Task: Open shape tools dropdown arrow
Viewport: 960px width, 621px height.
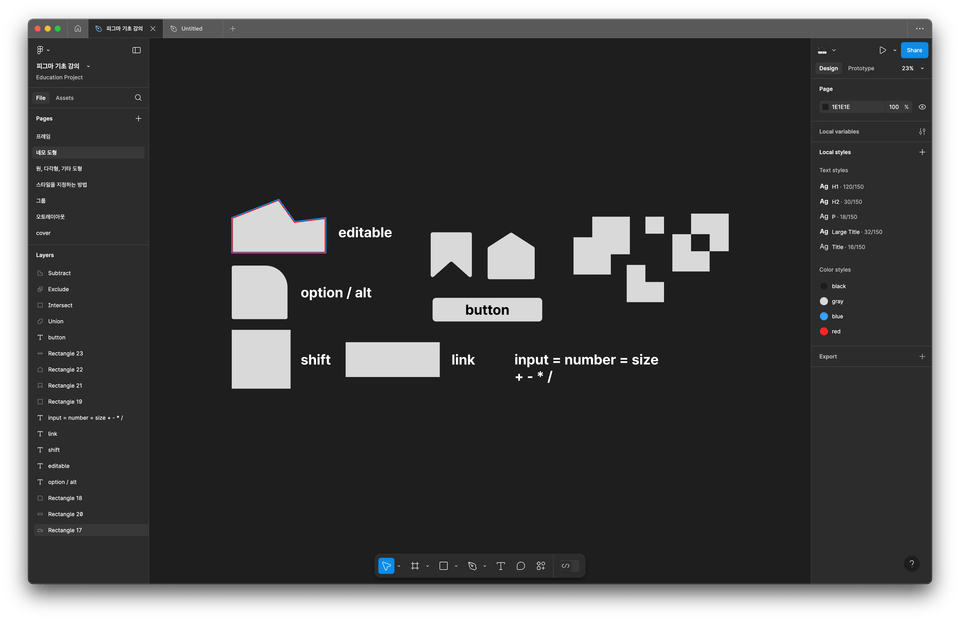Action: [456, 566]
